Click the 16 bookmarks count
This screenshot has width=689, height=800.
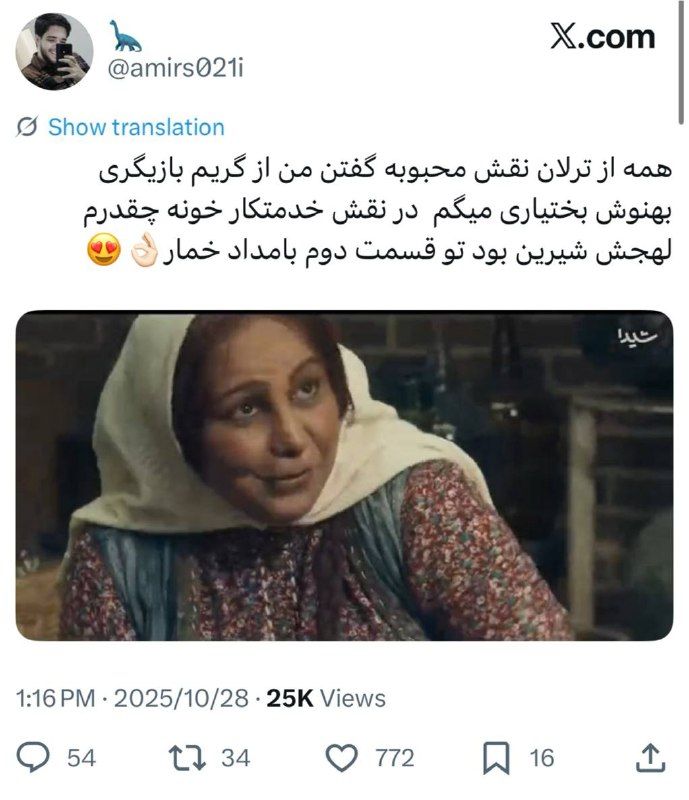point(542,758)
